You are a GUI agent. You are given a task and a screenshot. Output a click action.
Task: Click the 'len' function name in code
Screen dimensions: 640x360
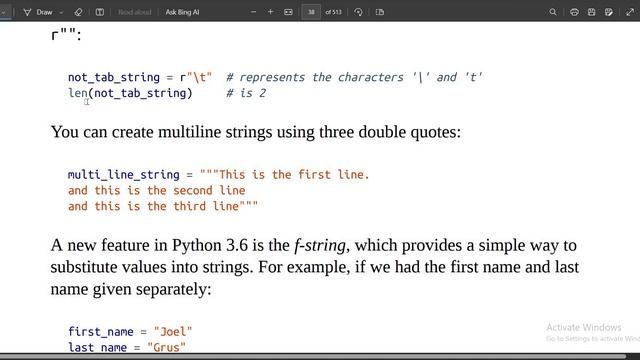pos(78,93)
